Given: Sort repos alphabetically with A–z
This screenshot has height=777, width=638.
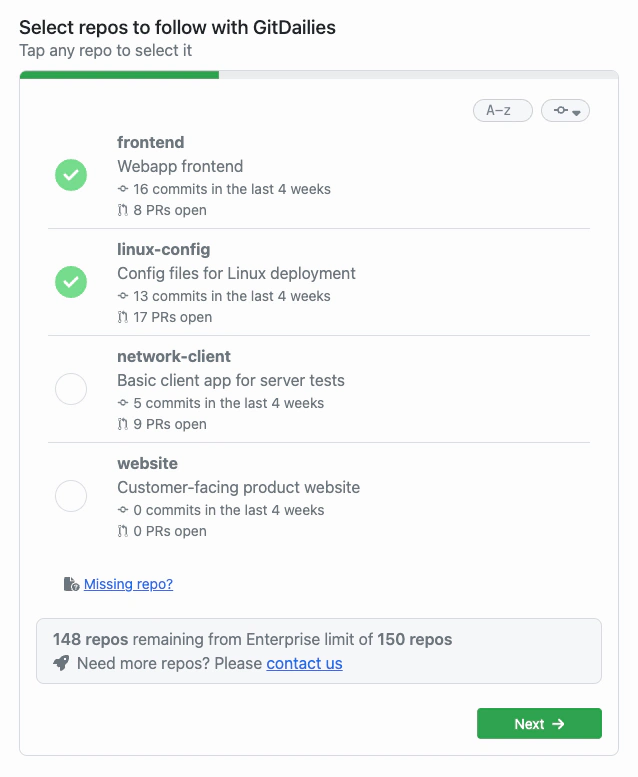Looking at the screenshot, I should pos(502,111).
